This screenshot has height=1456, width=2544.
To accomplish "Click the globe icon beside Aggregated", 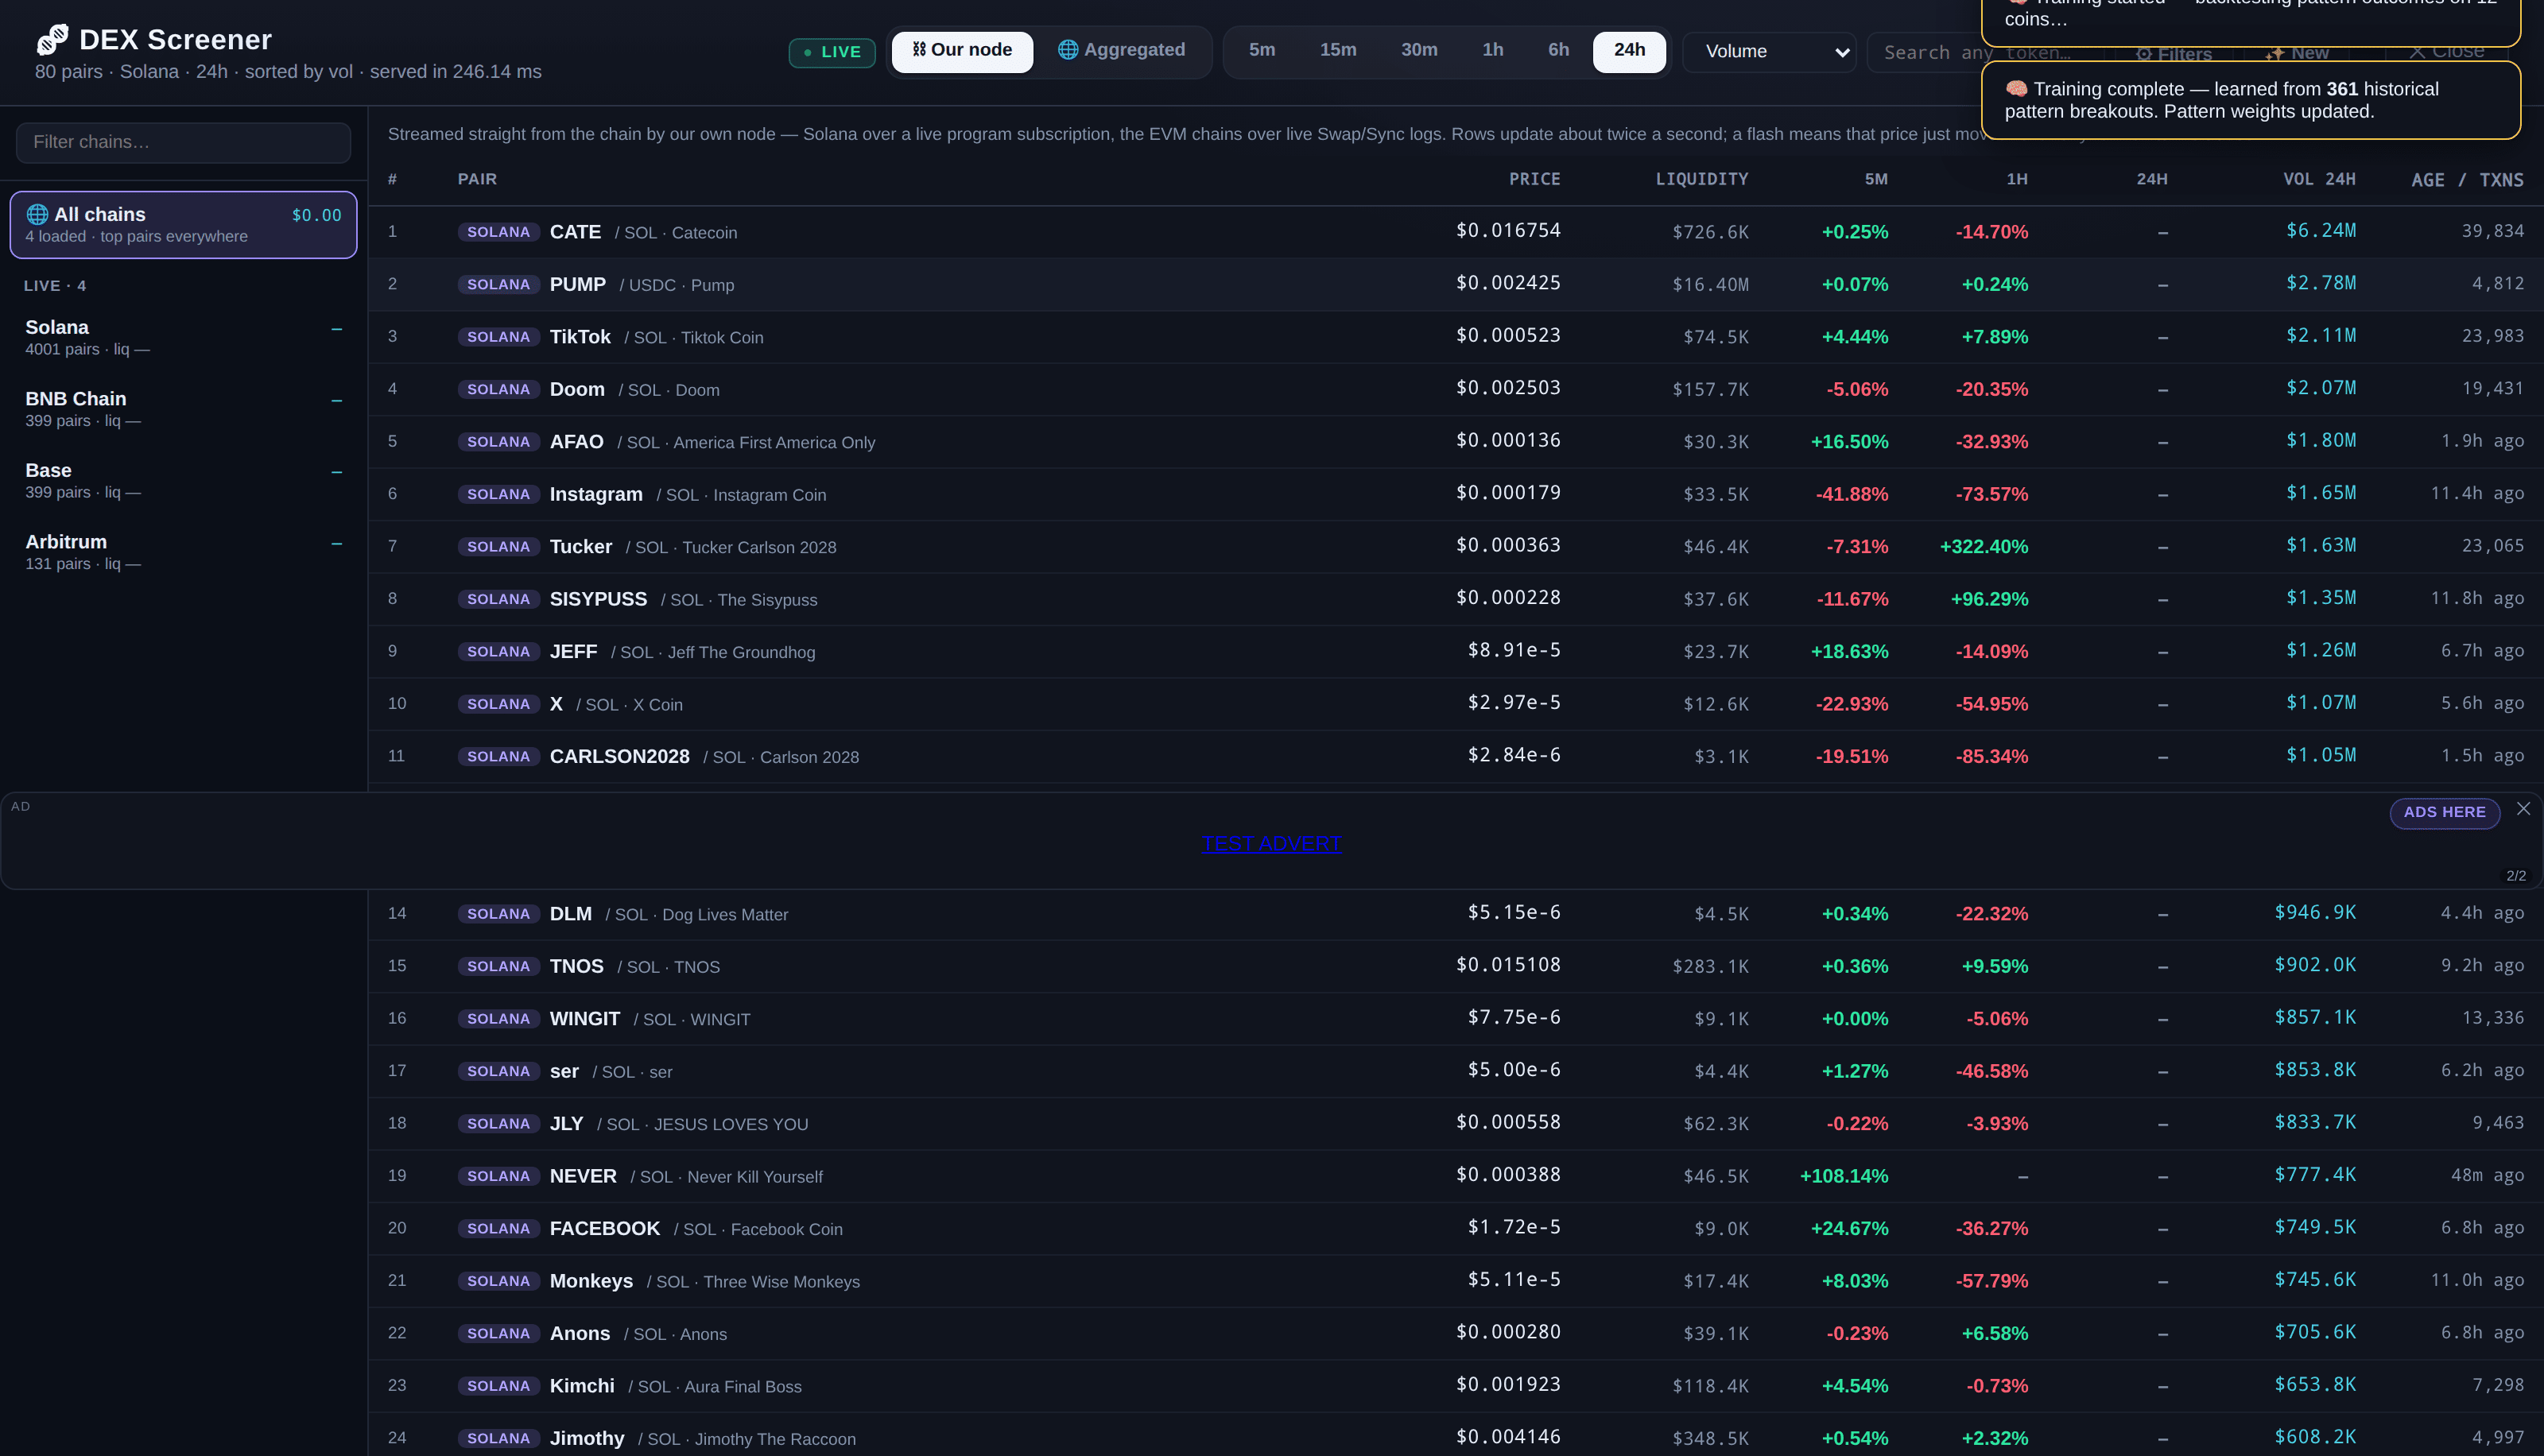I will click(x=1068, y=49).
